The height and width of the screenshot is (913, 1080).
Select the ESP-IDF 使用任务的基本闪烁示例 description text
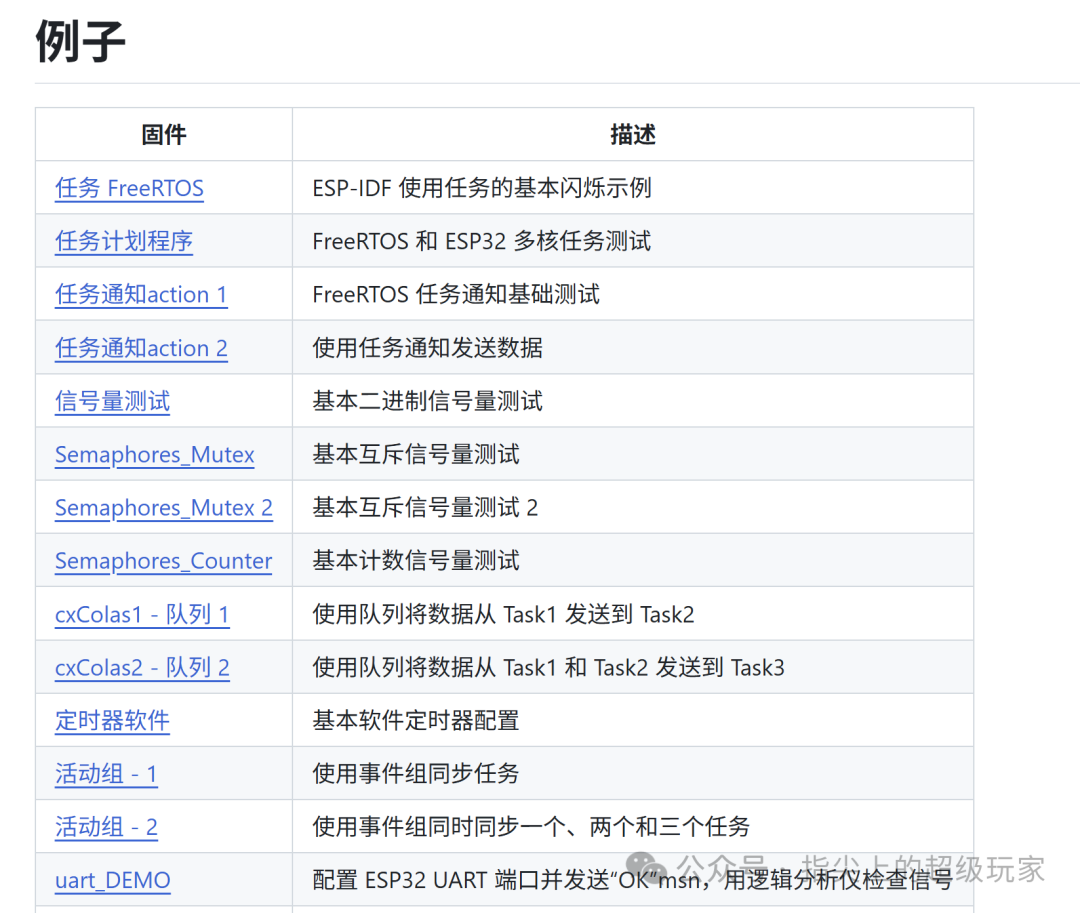tap(481, 188)
